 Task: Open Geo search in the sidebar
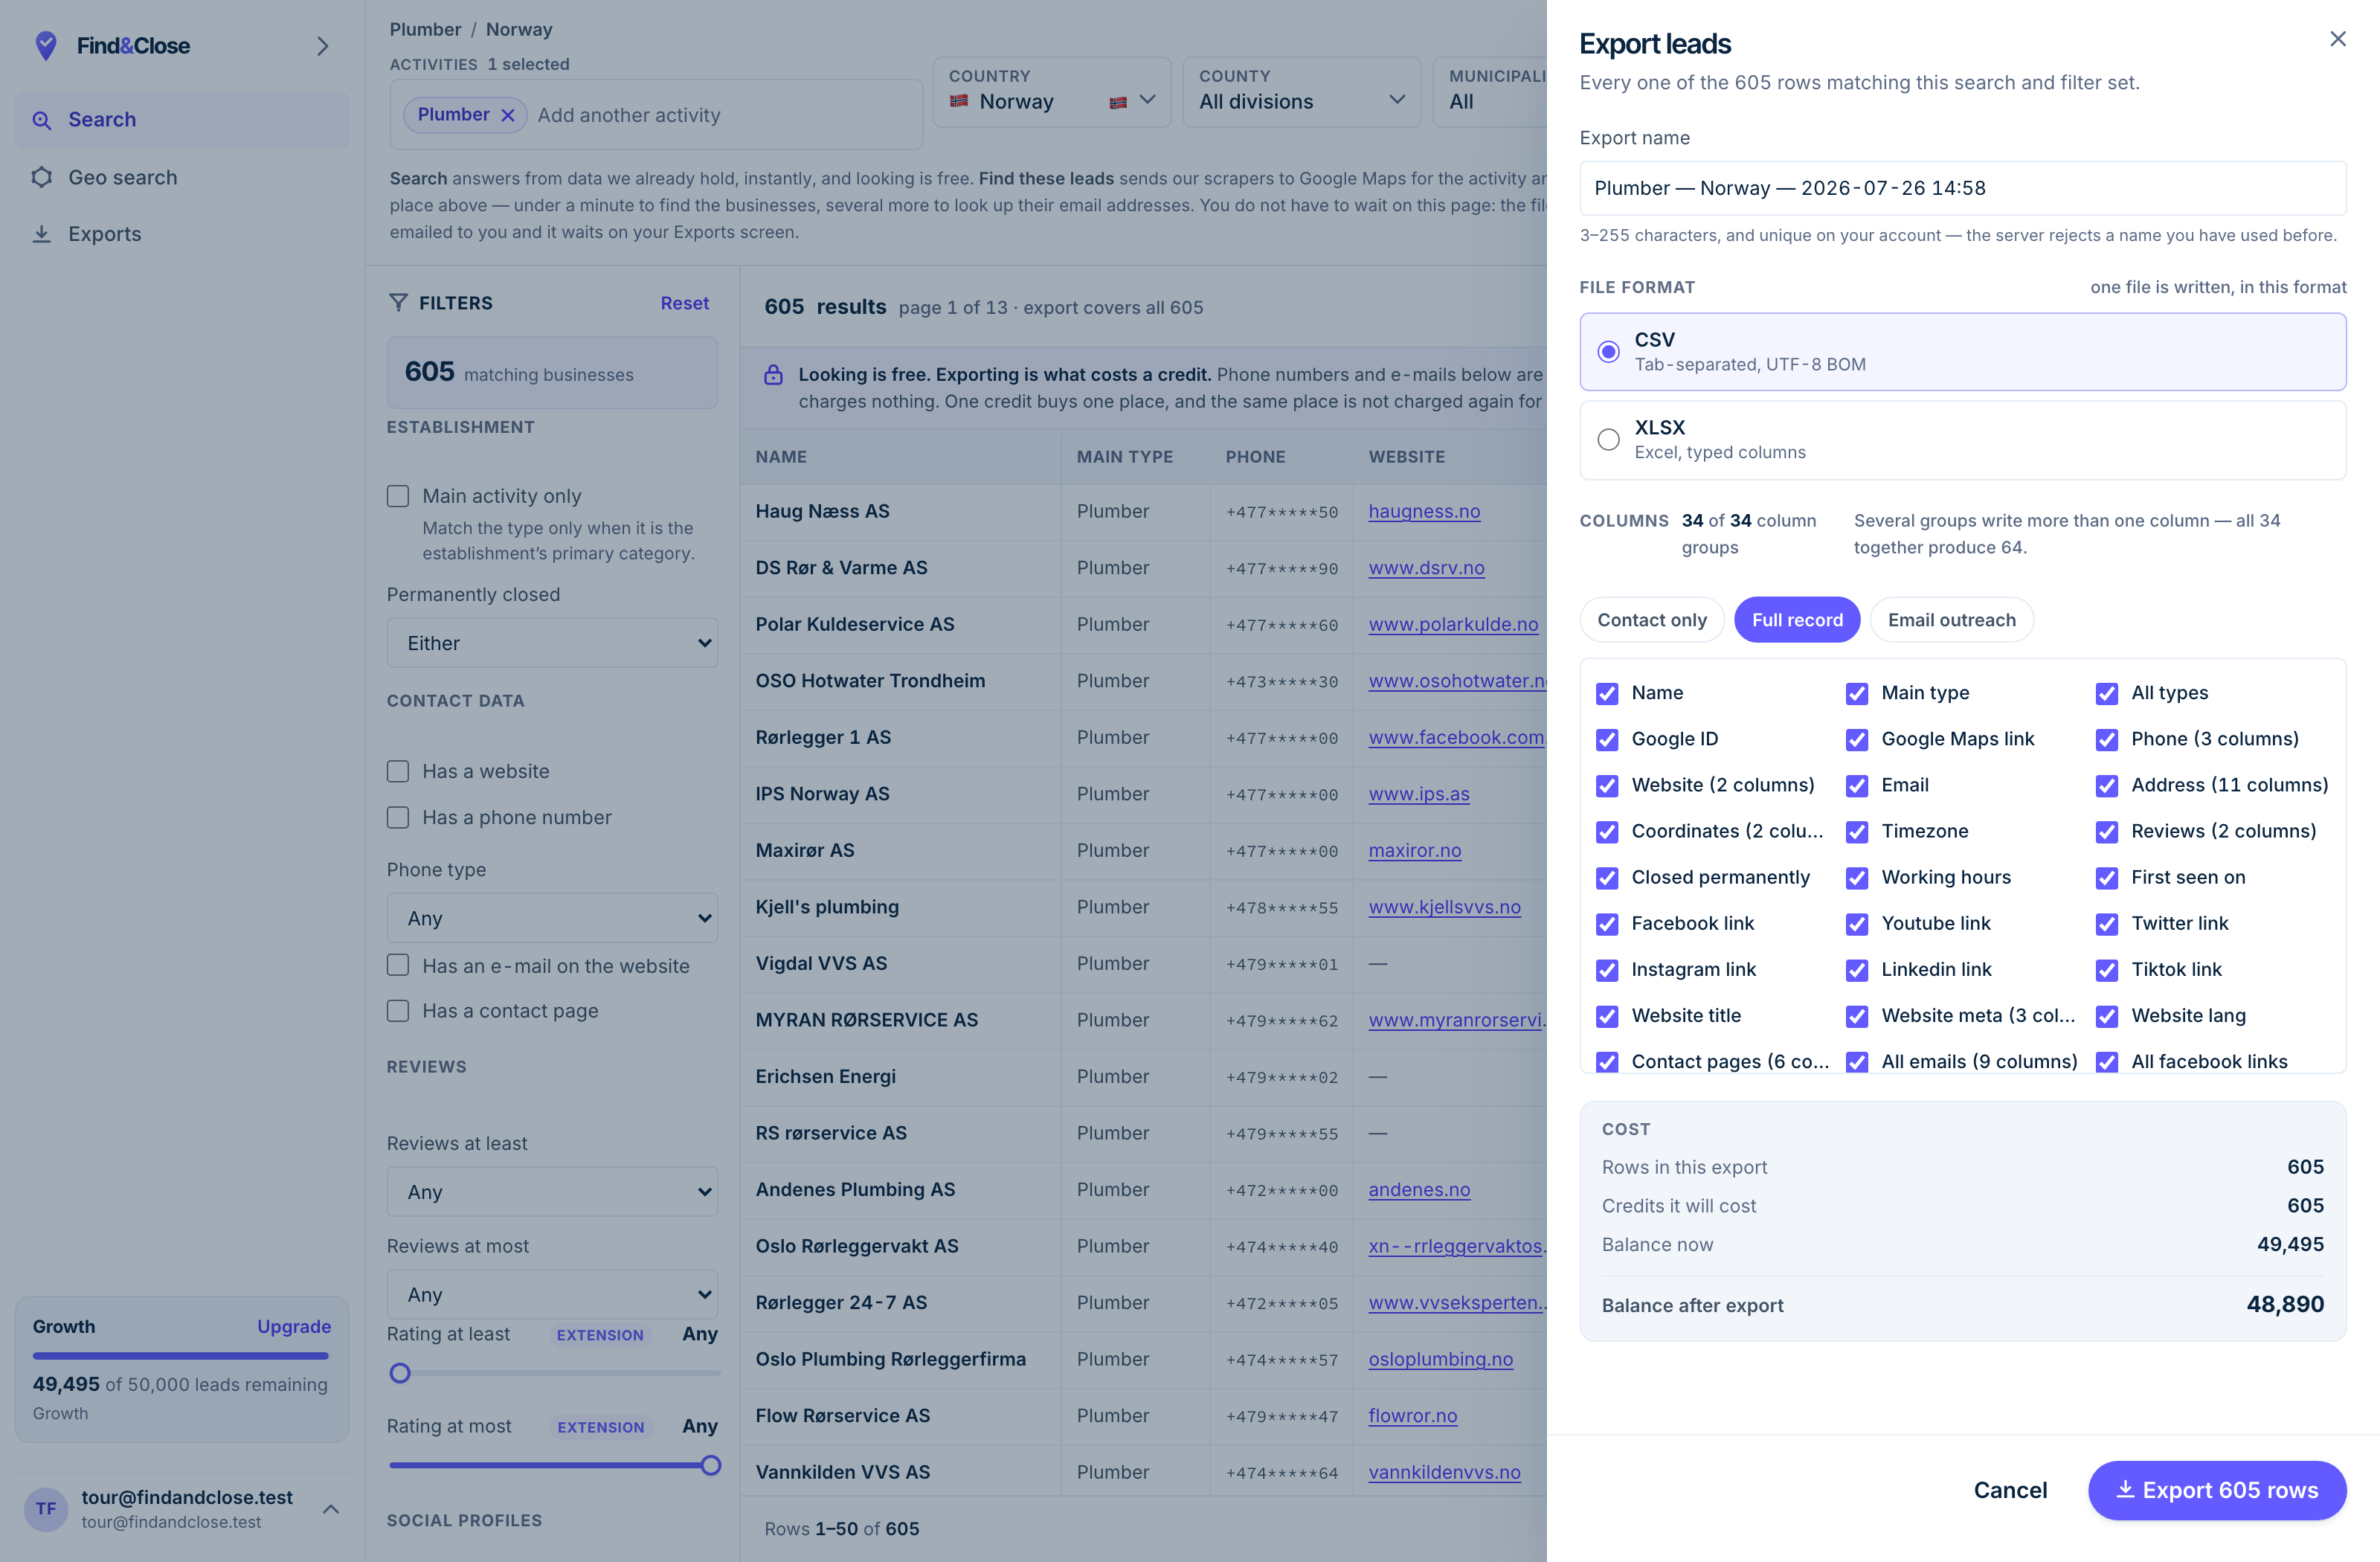point(182,177)
